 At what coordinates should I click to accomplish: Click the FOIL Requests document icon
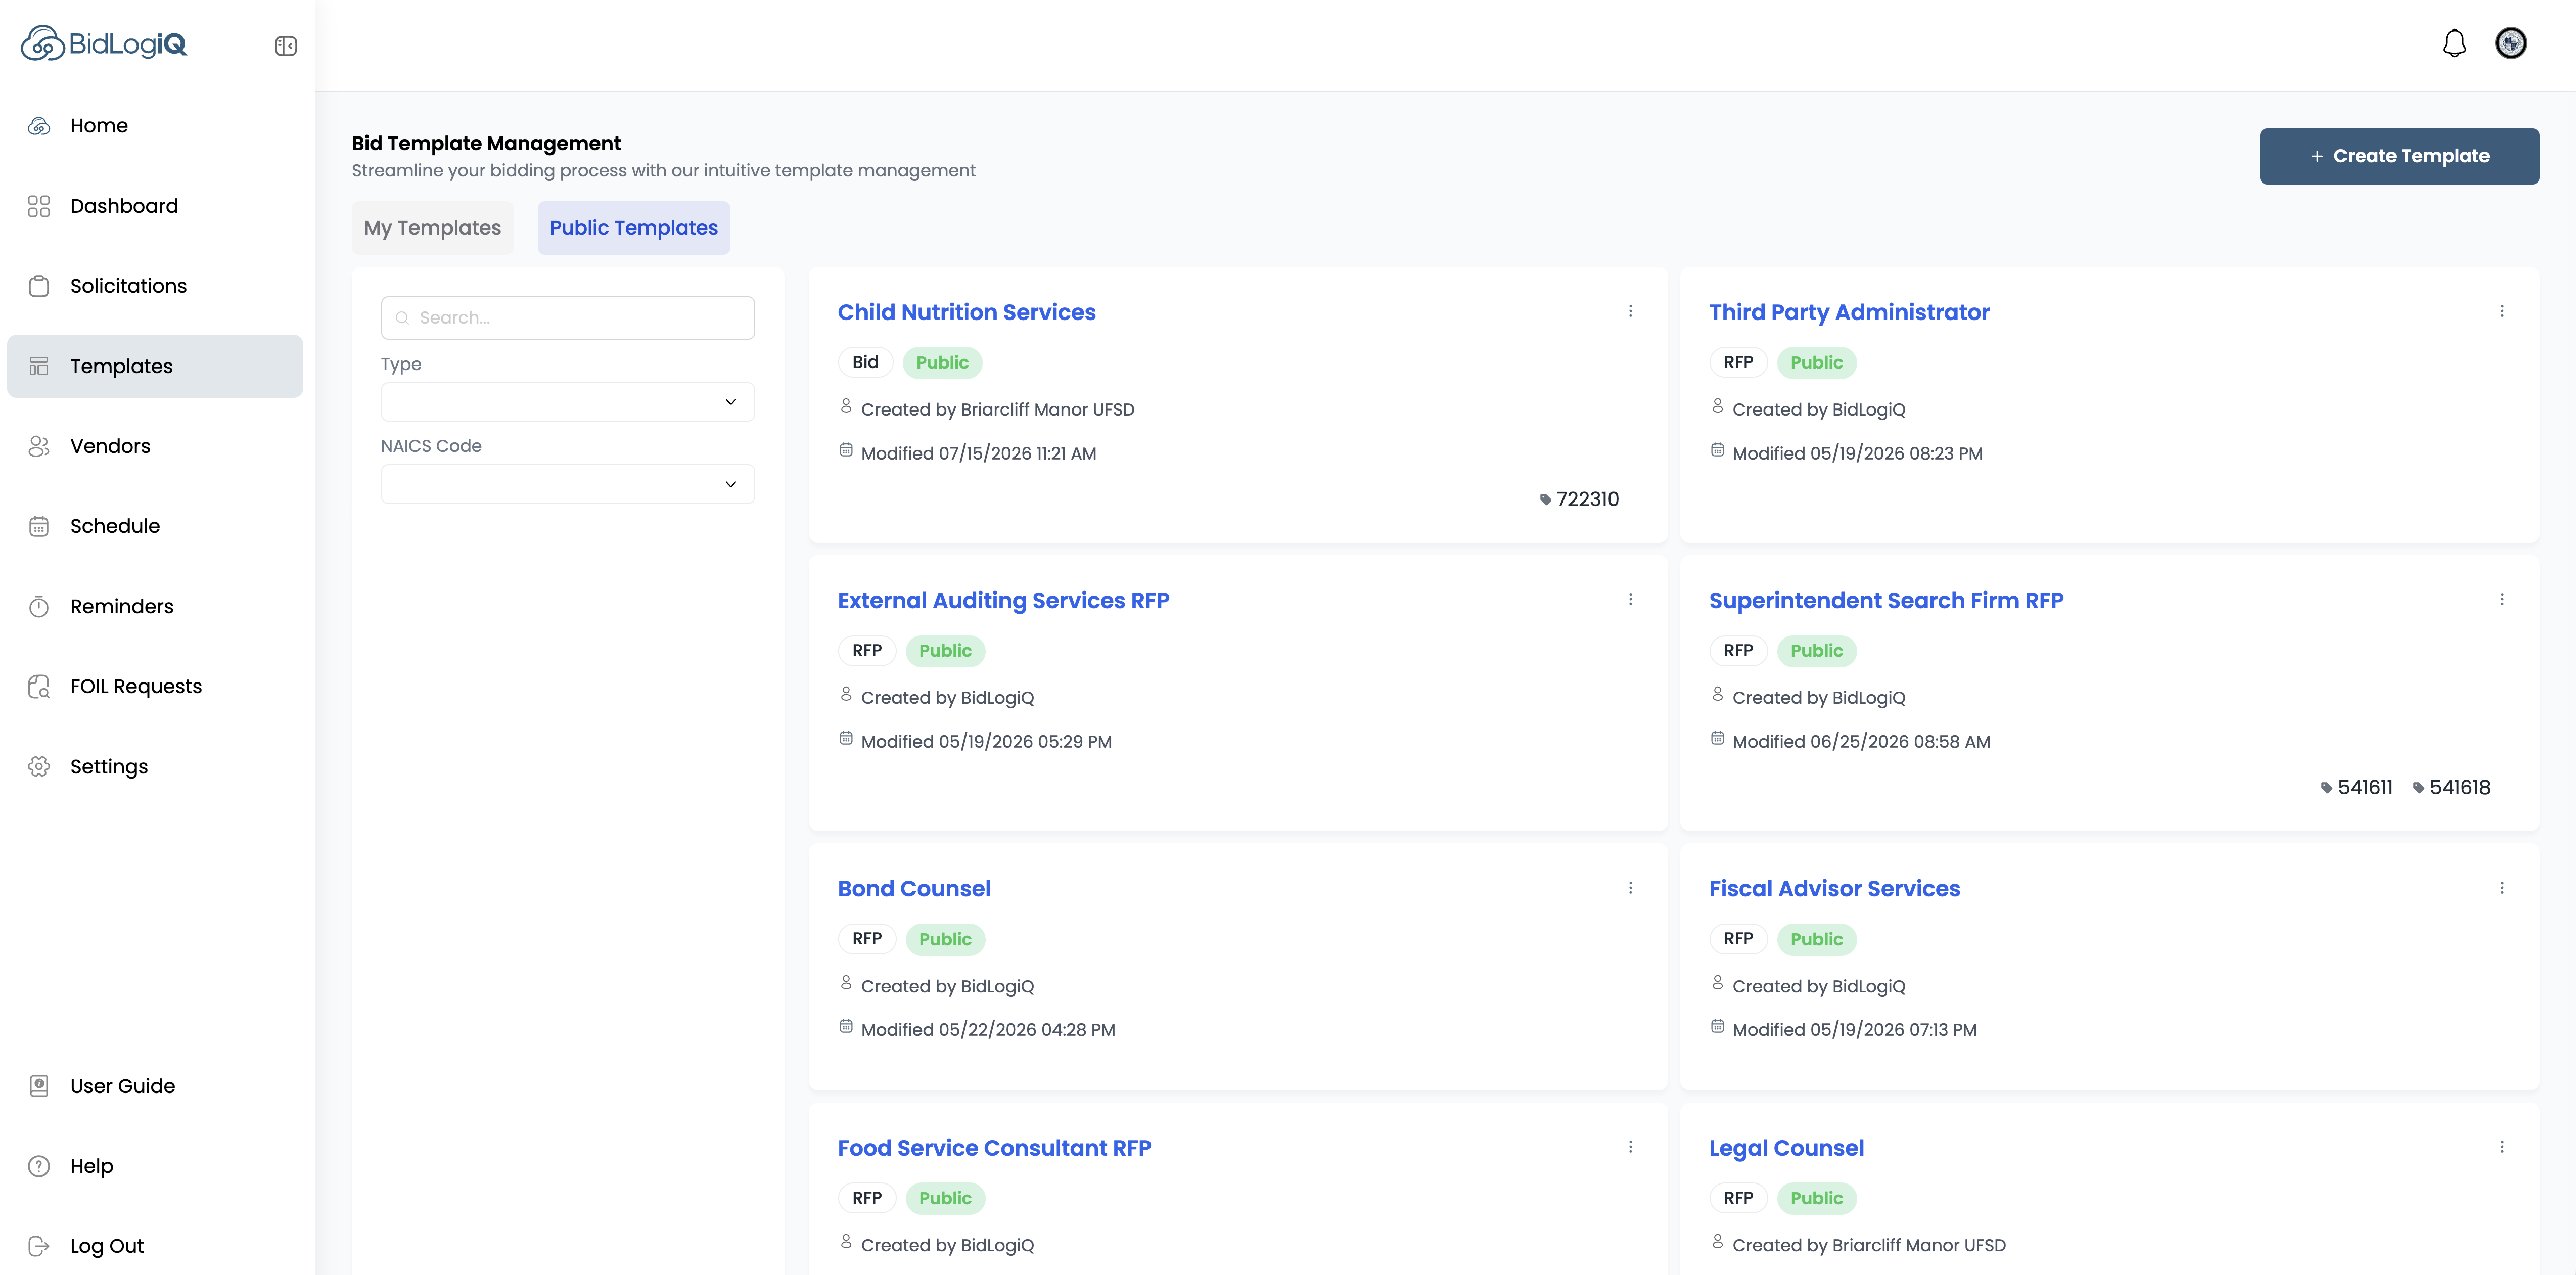[x=39, y=686]
